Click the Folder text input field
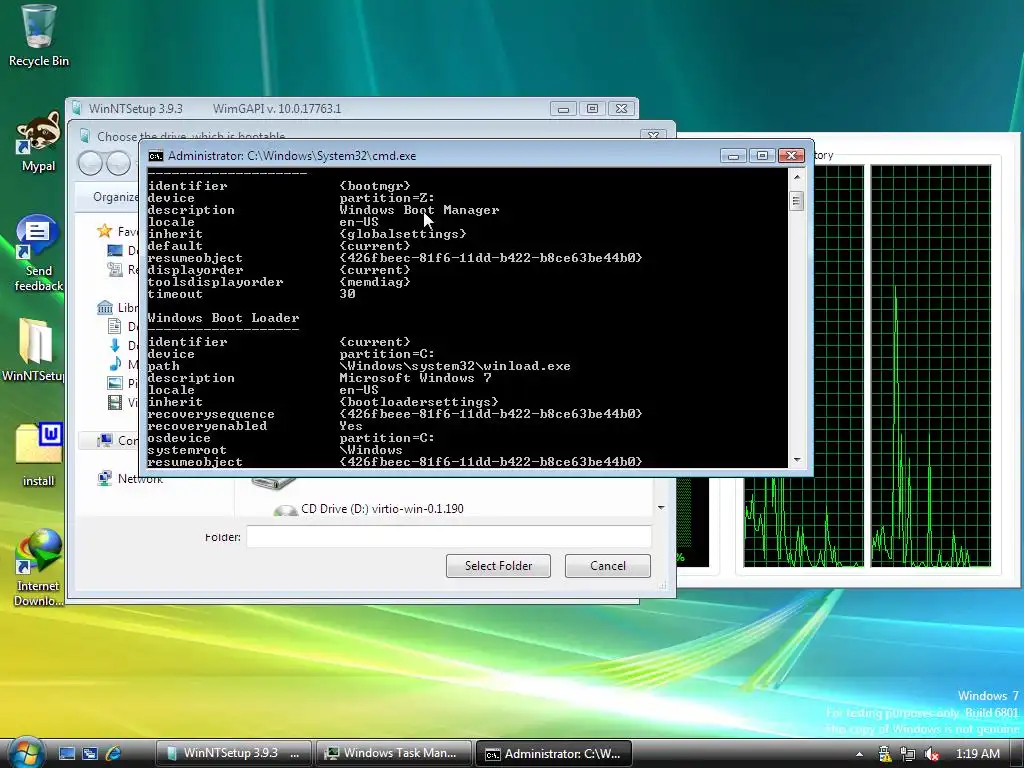The image size is (1024, 768). [449, 537]
